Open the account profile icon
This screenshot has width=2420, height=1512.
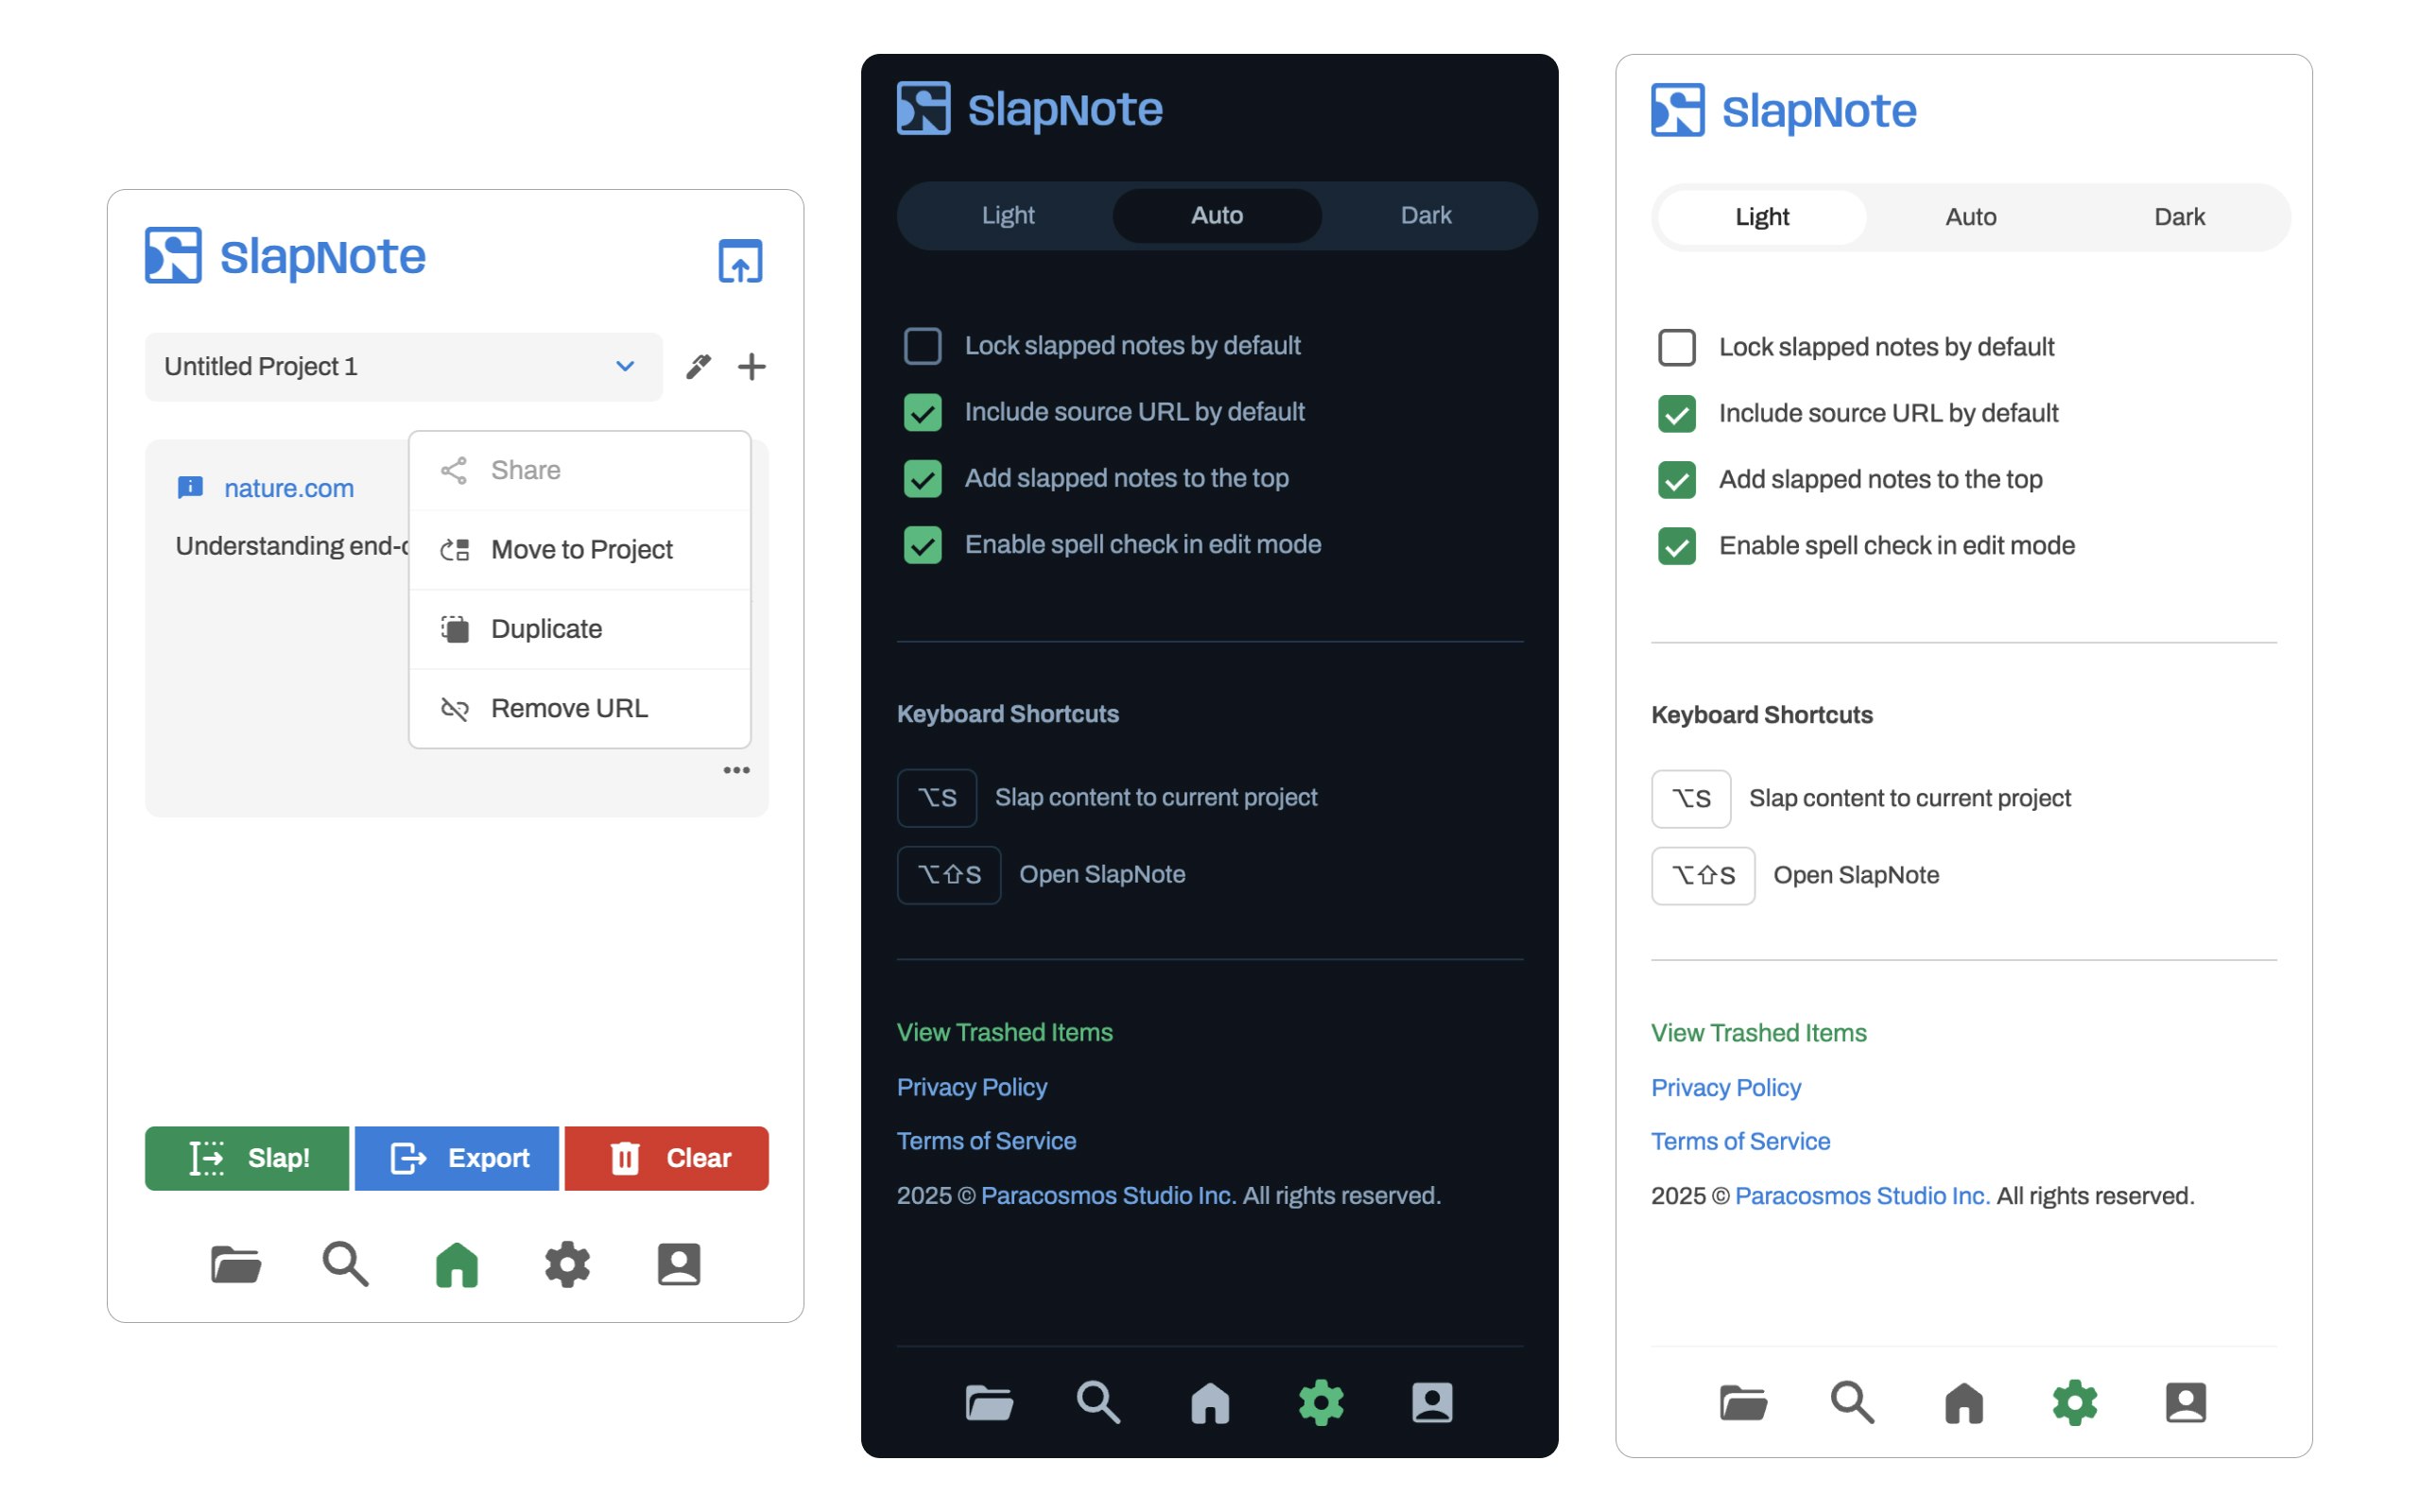[678, 1264]
